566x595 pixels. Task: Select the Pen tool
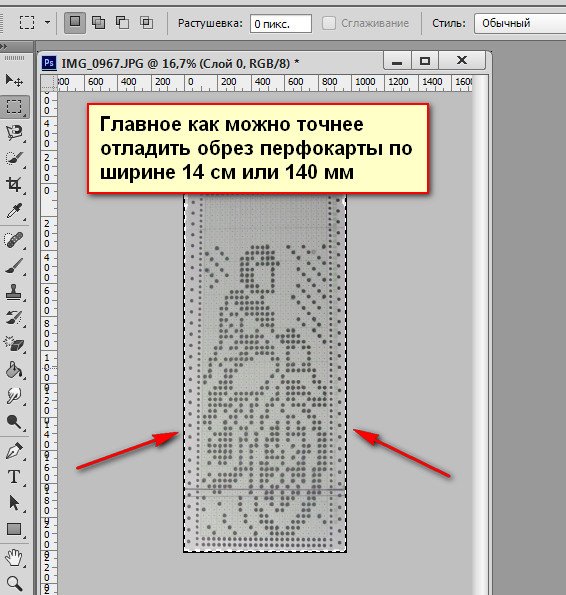(x=14, y=451)
